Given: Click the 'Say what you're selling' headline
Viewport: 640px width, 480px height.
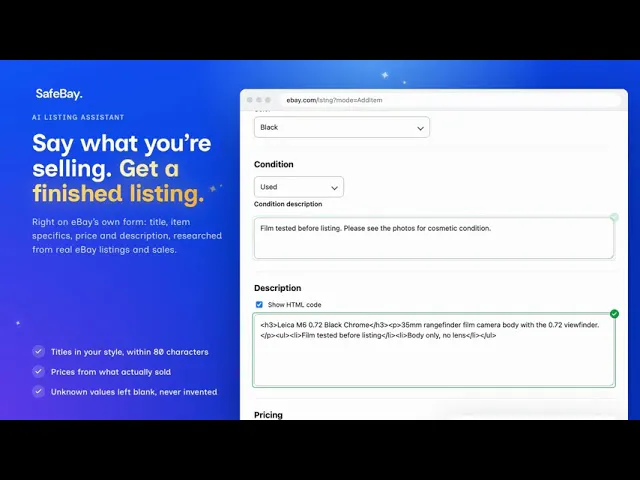Looking at the screenshot, I should (122, 168).
